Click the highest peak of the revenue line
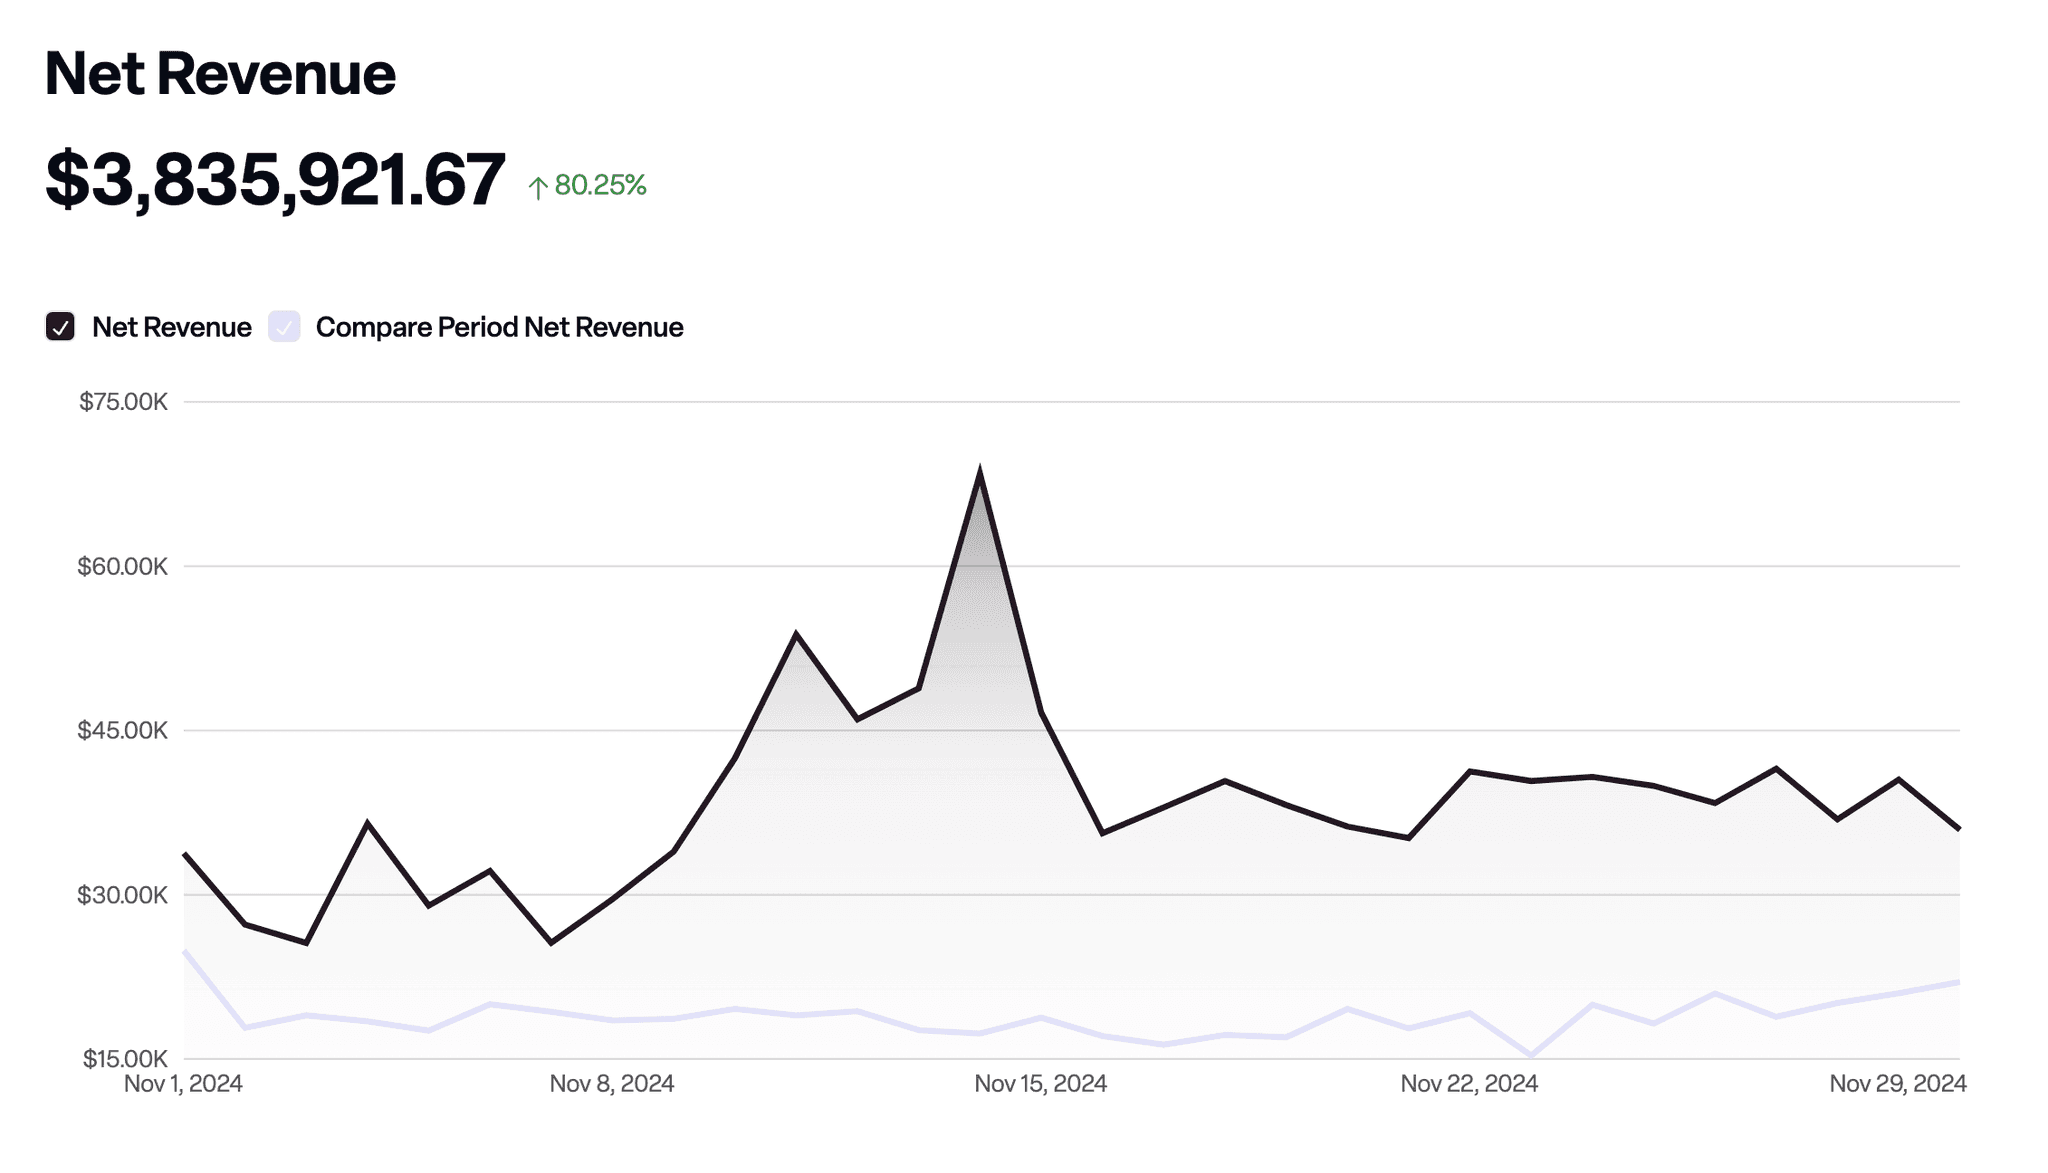2048x1173 pixels. [x=980, y=472]
